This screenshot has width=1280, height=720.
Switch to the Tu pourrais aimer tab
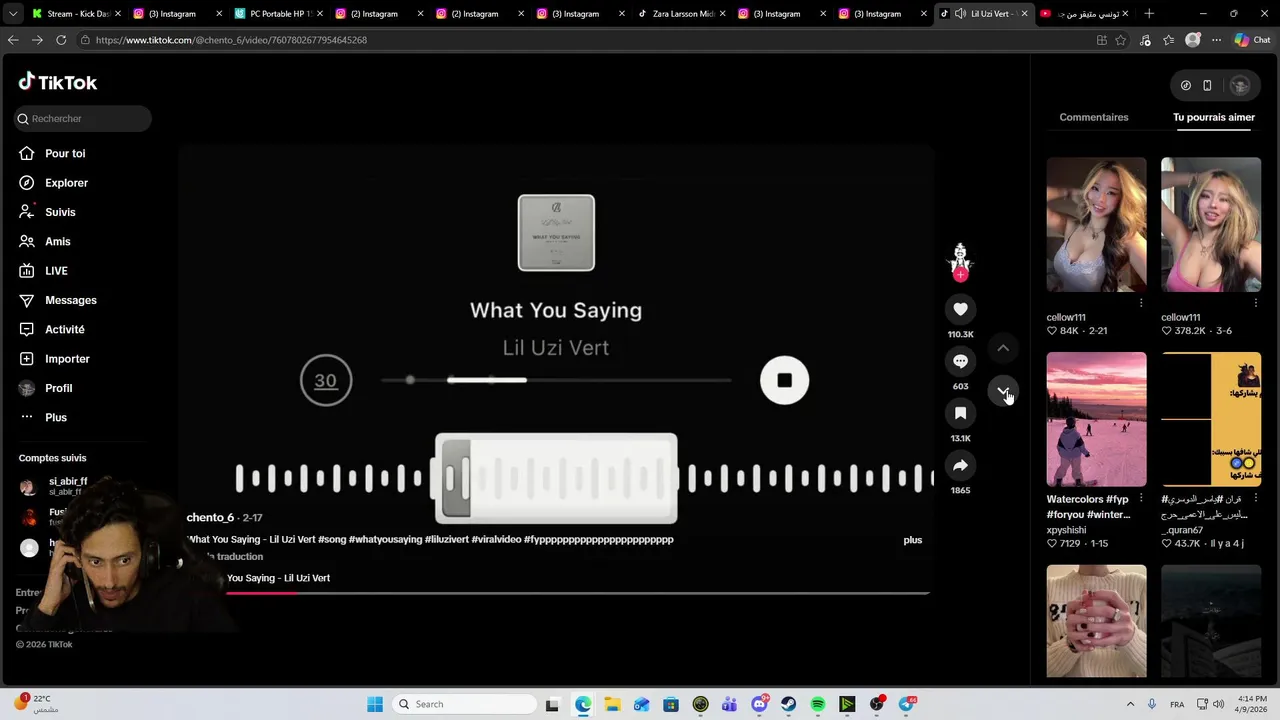point(1214,117)
